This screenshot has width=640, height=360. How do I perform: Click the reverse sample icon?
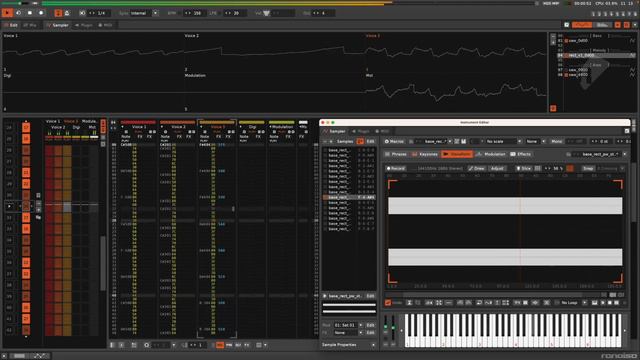pos(479,303)
